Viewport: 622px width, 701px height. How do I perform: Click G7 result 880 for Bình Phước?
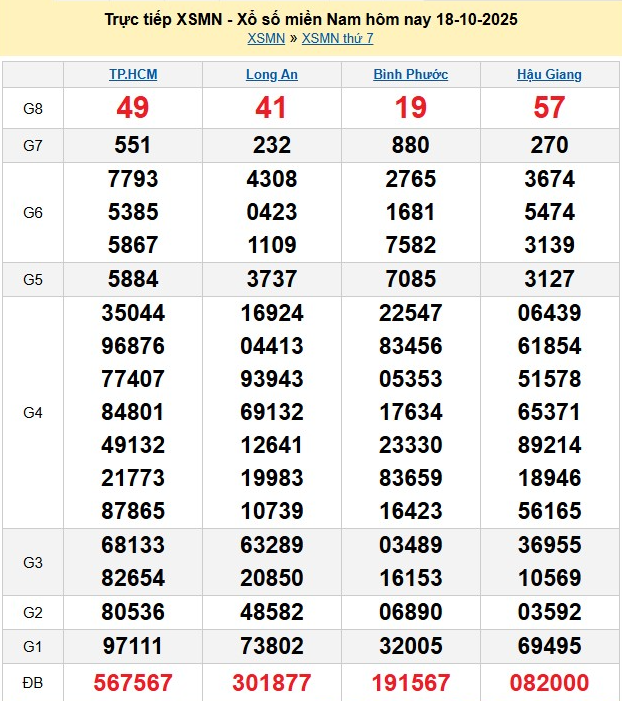(411, 145)
